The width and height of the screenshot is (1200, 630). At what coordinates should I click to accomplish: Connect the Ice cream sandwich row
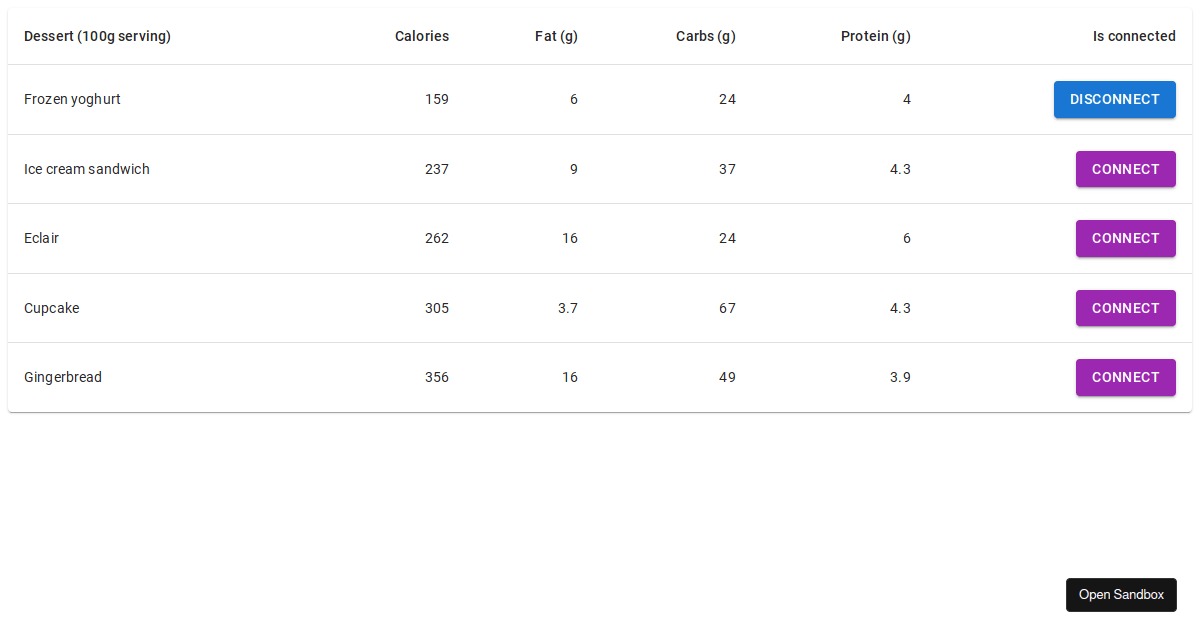pyautogui.click(x=1125, y=169)
